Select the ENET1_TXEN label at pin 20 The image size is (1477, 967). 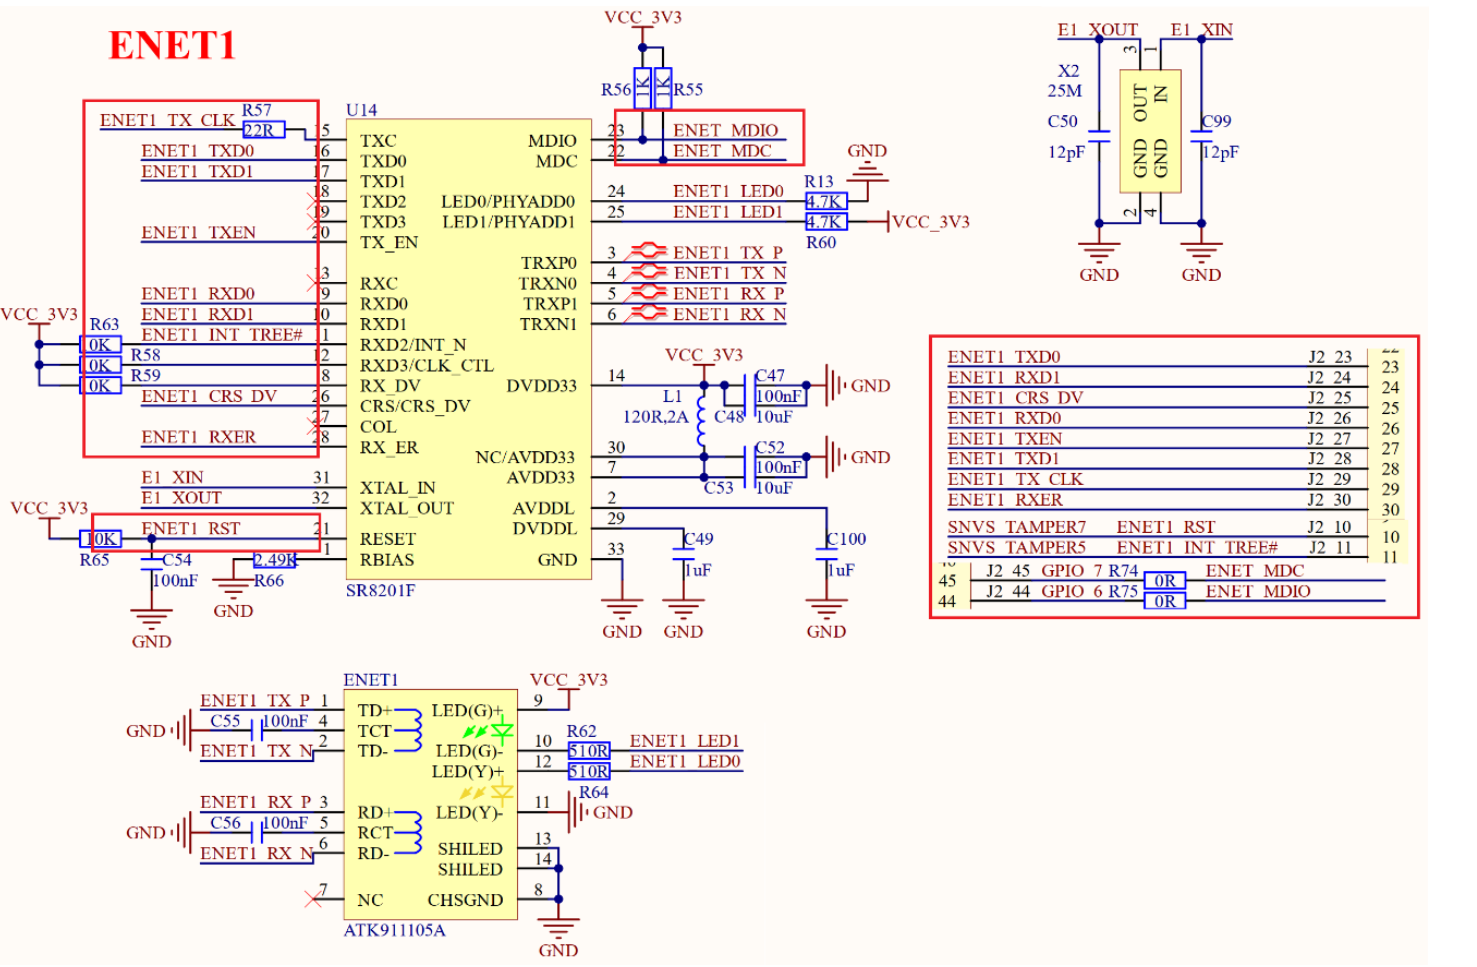[198, 232]
